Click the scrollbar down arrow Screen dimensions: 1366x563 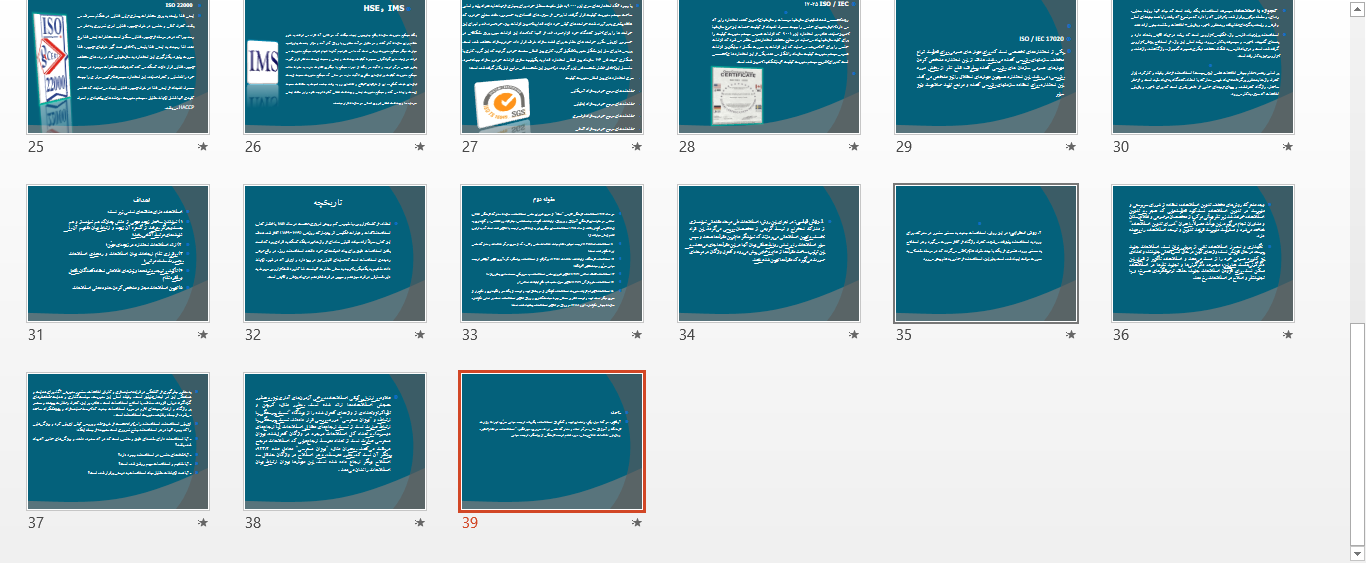[1357, 554]
